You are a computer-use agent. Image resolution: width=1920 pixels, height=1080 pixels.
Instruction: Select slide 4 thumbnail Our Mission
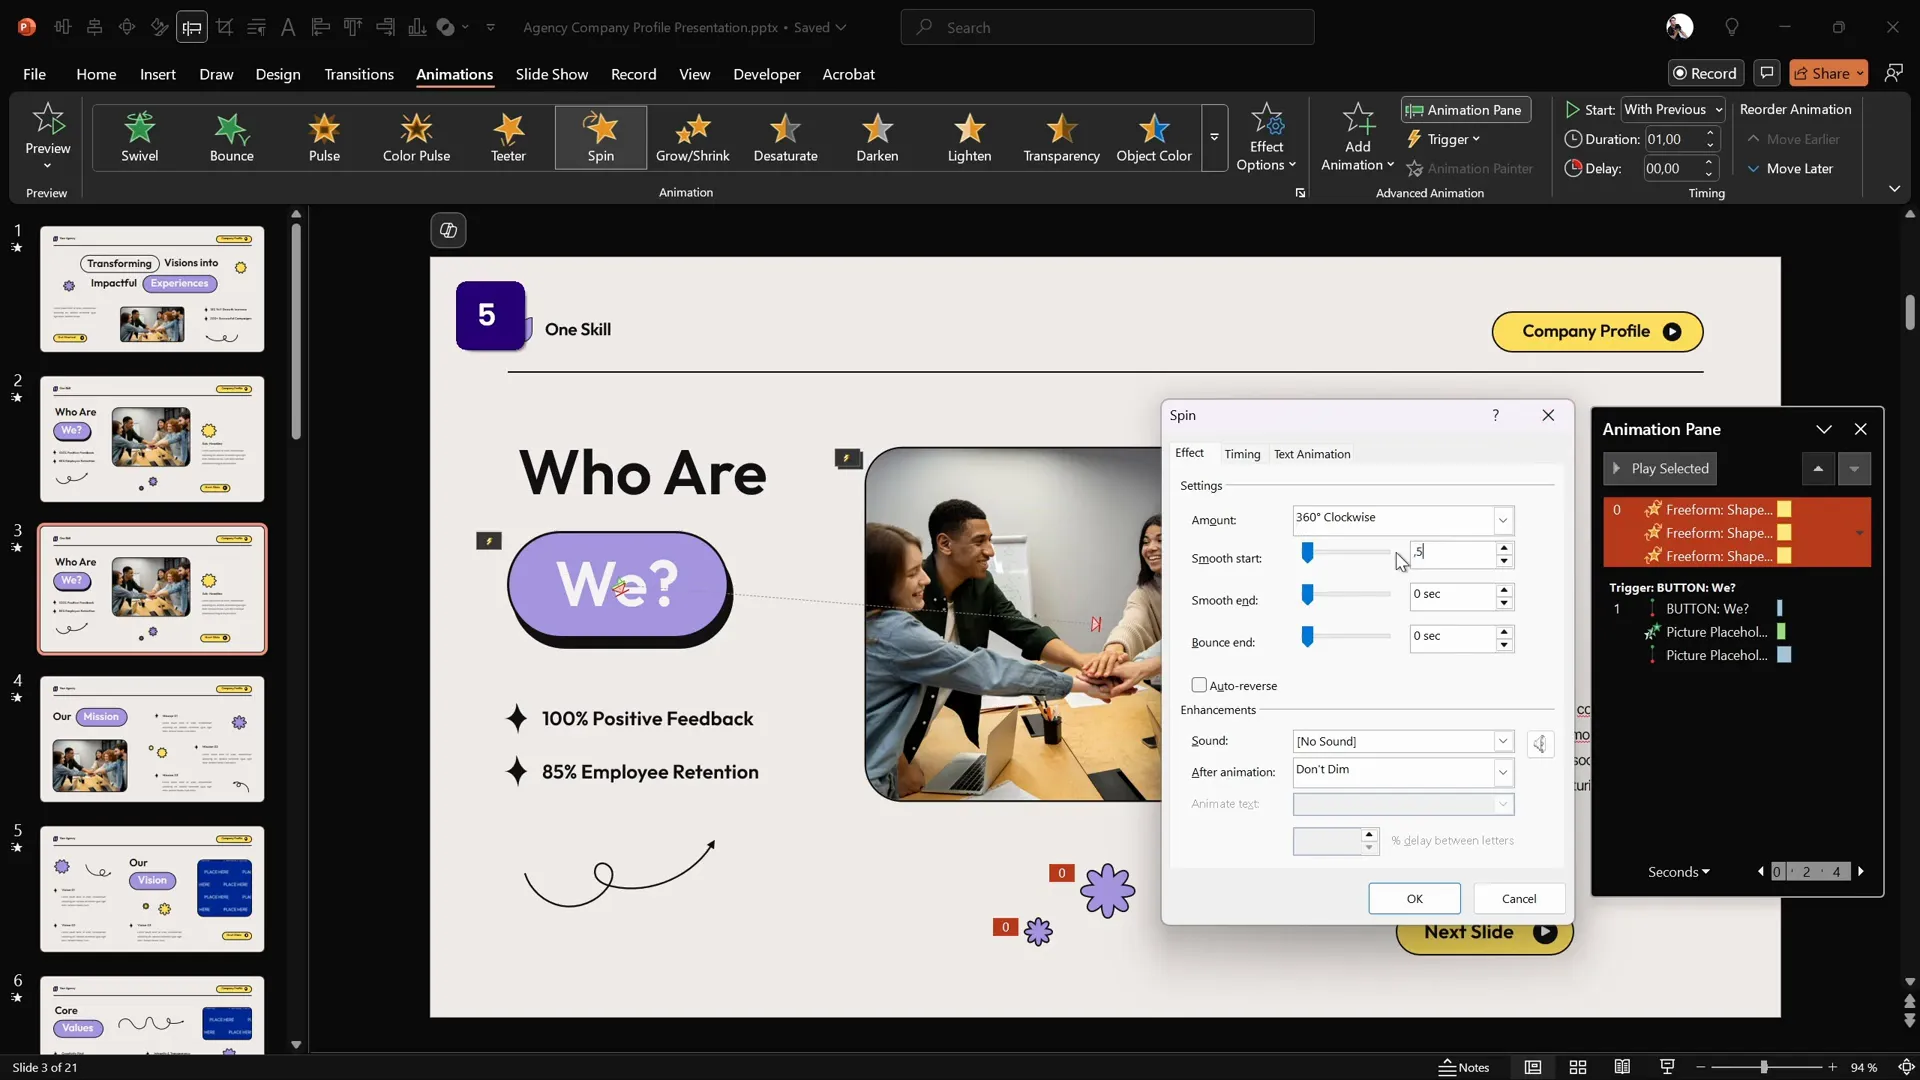152,739
